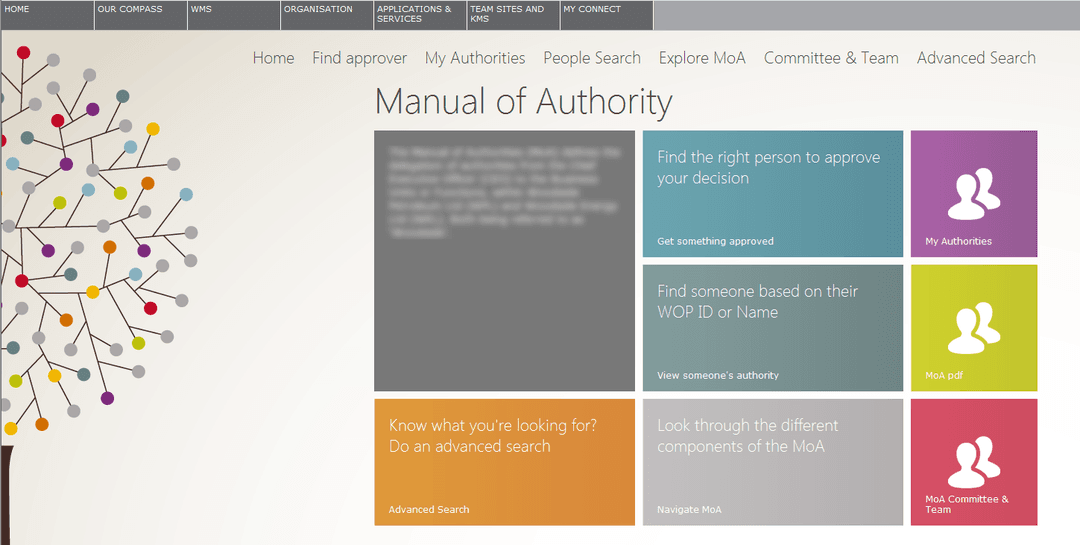The height and width of the screenshot is (545, 1080).
Task: Select Explore MoA in navigation
Action: coord(702,58)
